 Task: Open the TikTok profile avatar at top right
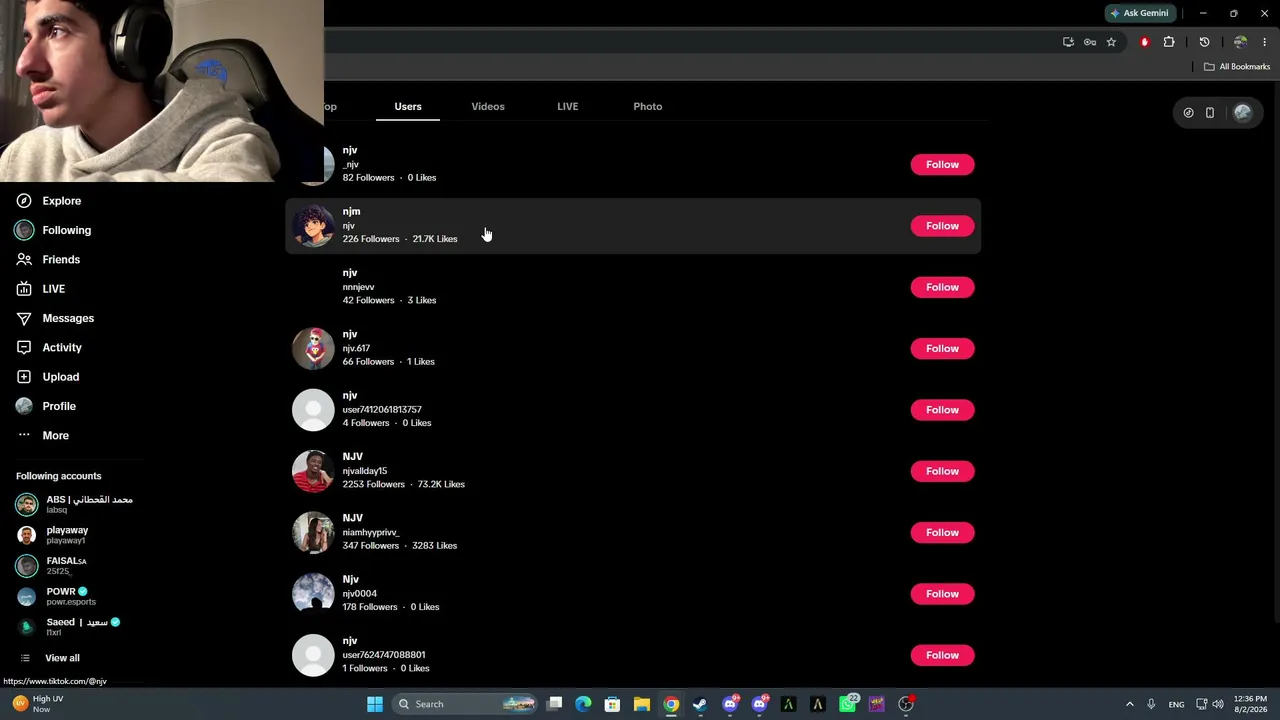pyautogui.click(x=1243, y=113)
